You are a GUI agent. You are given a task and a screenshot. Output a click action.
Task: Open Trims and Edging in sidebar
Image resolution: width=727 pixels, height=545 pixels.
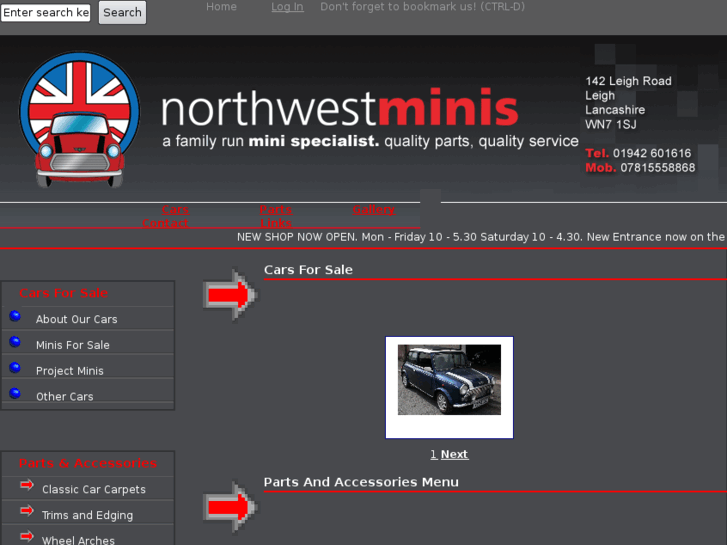tap(87, 515)
